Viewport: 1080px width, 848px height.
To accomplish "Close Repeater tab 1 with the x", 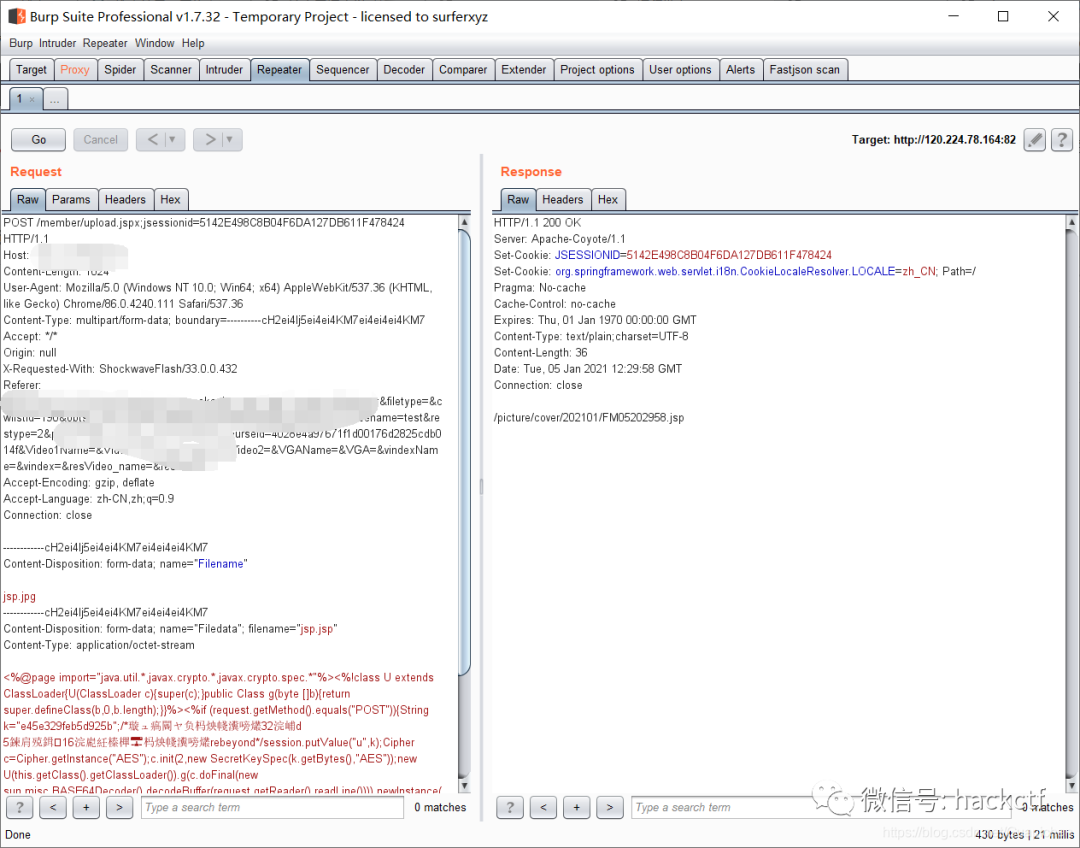I will 32,100.
